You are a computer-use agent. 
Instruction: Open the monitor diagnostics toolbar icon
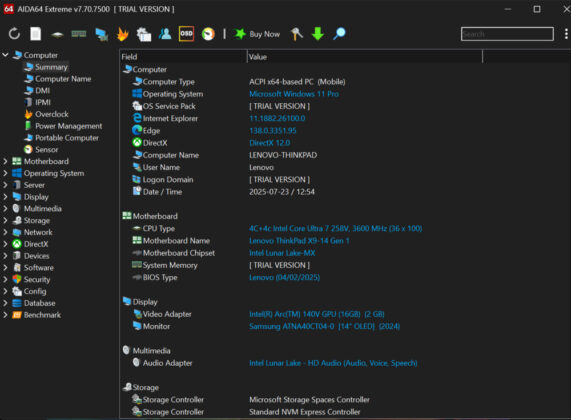[x=101, y=34]
